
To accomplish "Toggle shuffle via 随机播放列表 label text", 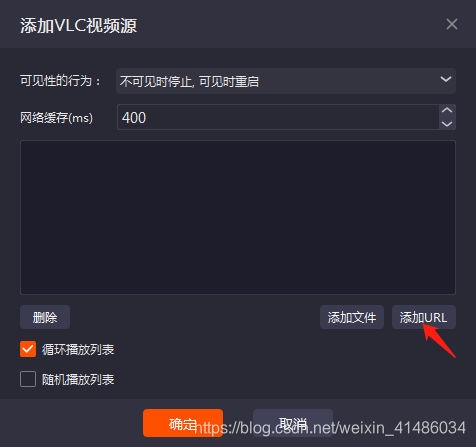I will [x=78, y=379].
